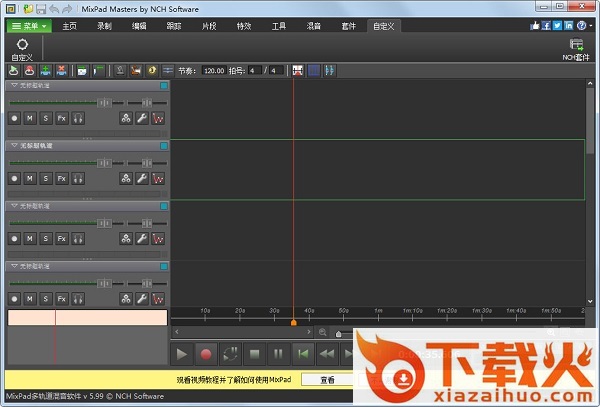Click the three-circles icon on the first track
This screenshot has width=600, height=407.
(x=126, y=118)
